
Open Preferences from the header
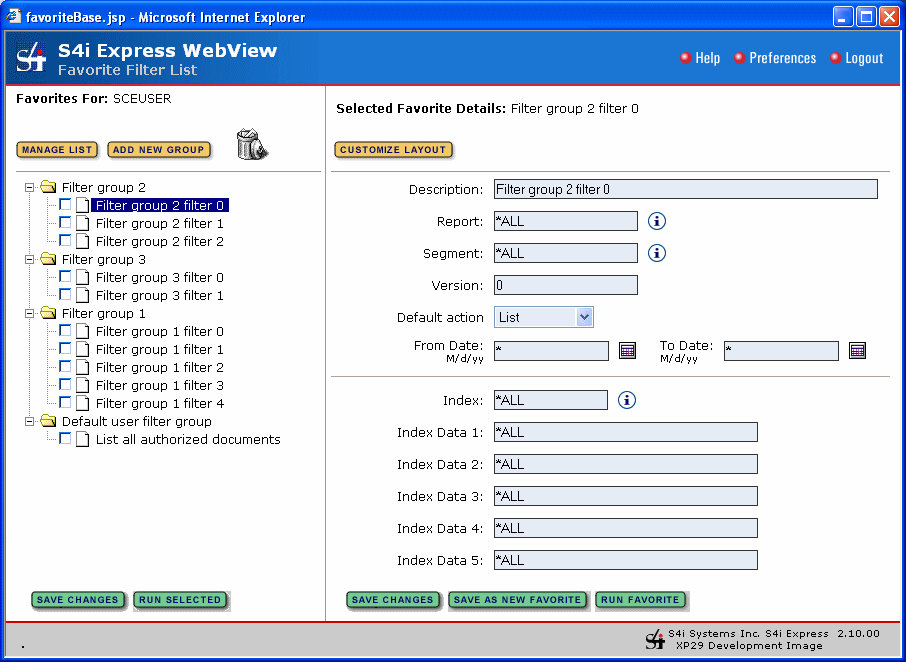coord(782,58)
